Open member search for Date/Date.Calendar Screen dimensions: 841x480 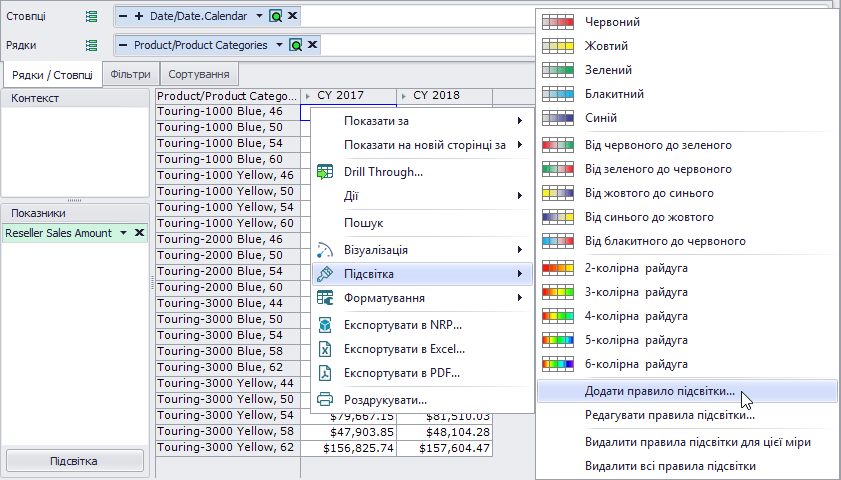276,16
